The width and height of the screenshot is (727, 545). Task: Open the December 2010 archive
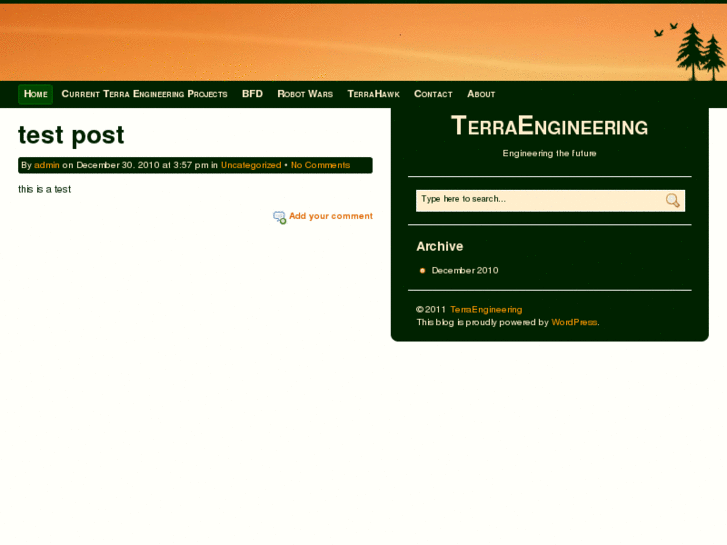pos(465,270)
